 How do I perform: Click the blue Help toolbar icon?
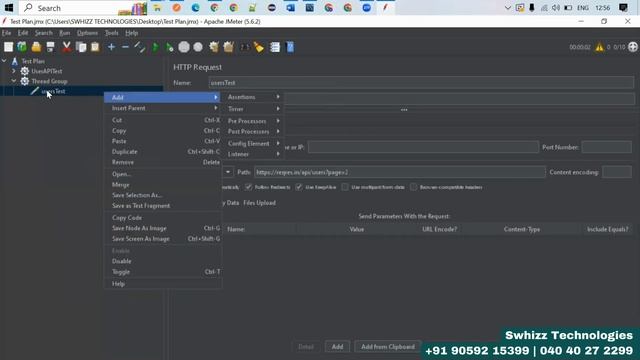290,47
